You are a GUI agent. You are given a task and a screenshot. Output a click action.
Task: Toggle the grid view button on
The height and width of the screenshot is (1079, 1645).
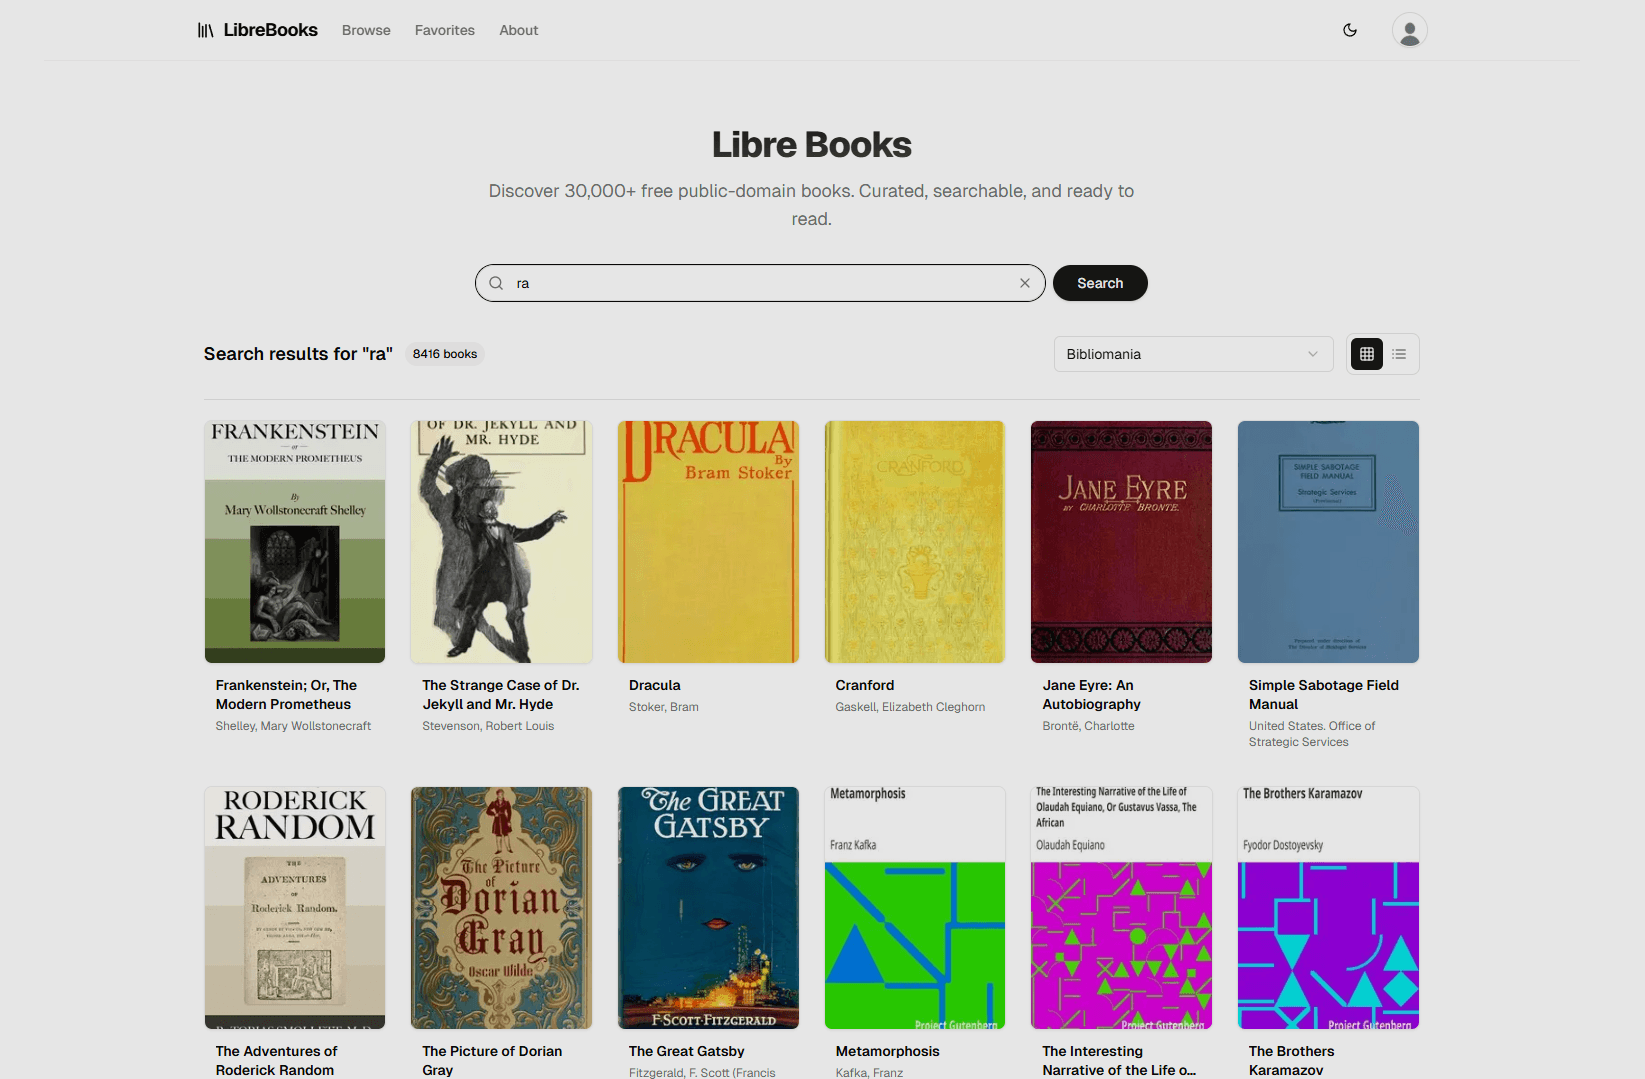pyautogui.click(x=1366, y=353)
